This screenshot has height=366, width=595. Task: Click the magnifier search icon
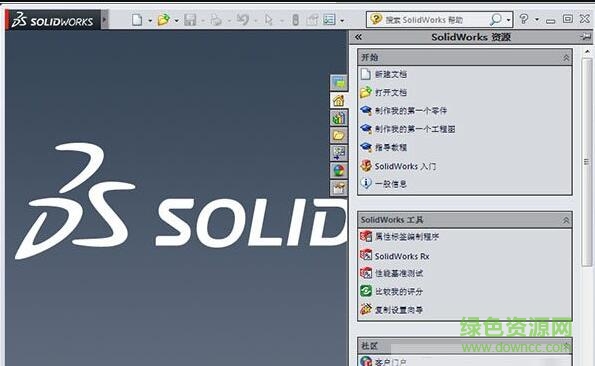496,19
